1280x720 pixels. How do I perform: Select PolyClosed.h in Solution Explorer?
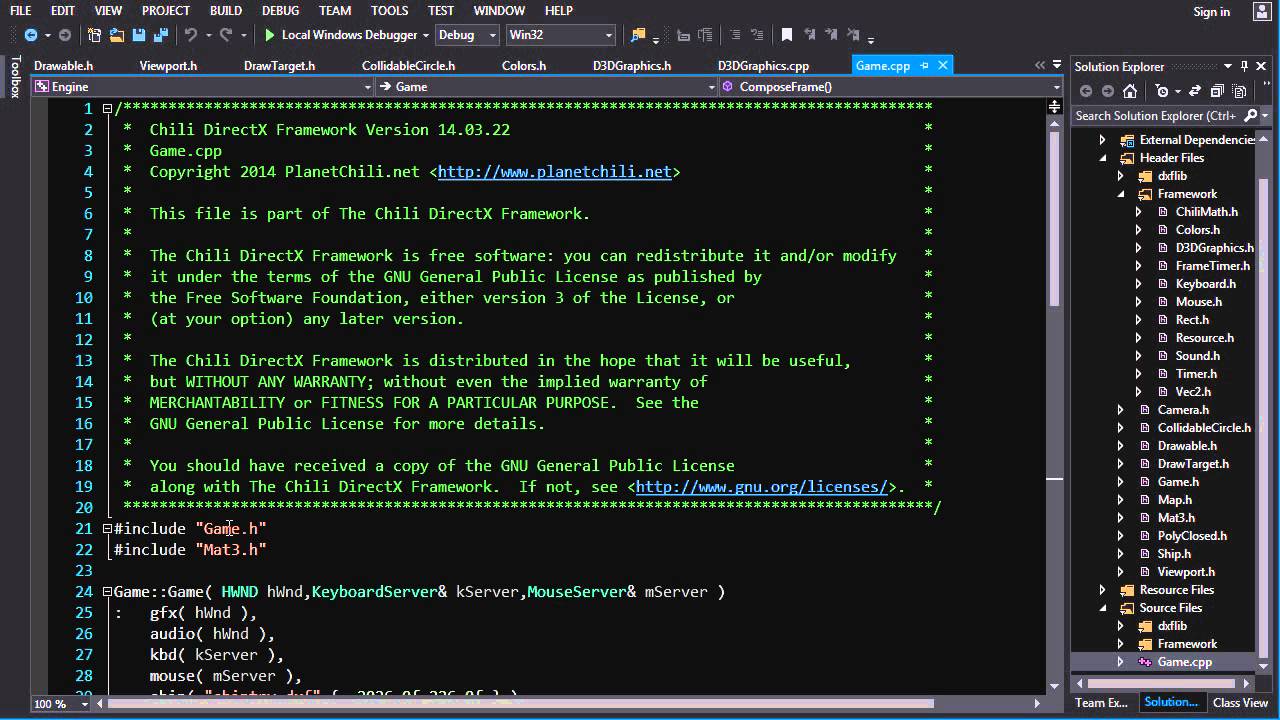coord(1192,536)
